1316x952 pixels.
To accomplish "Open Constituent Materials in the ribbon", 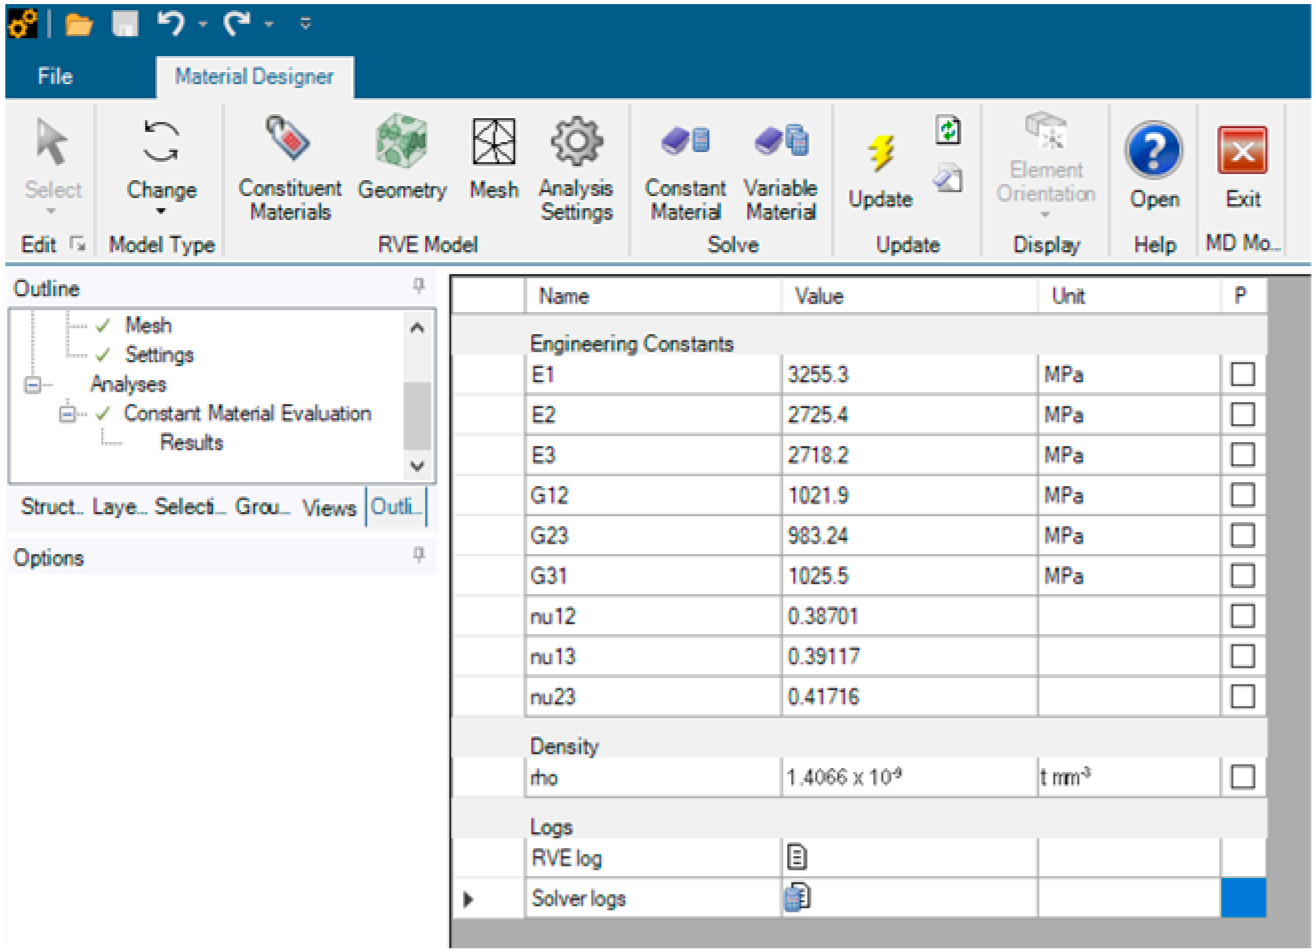I will (289, 168).
